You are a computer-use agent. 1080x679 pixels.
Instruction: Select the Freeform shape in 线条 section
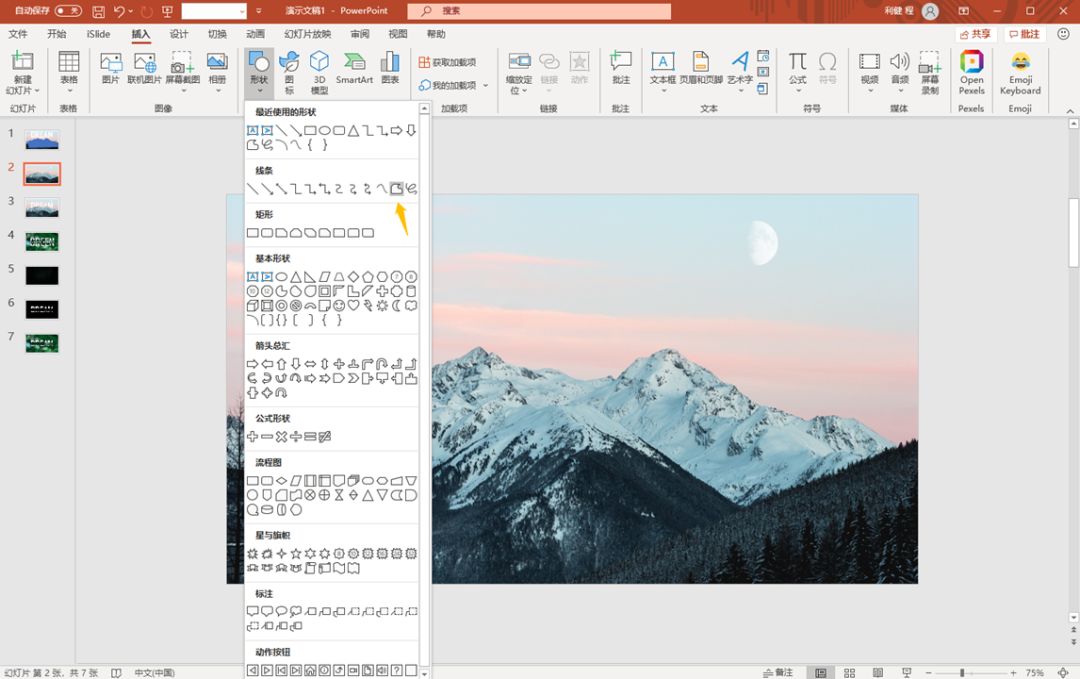point(396,188)
